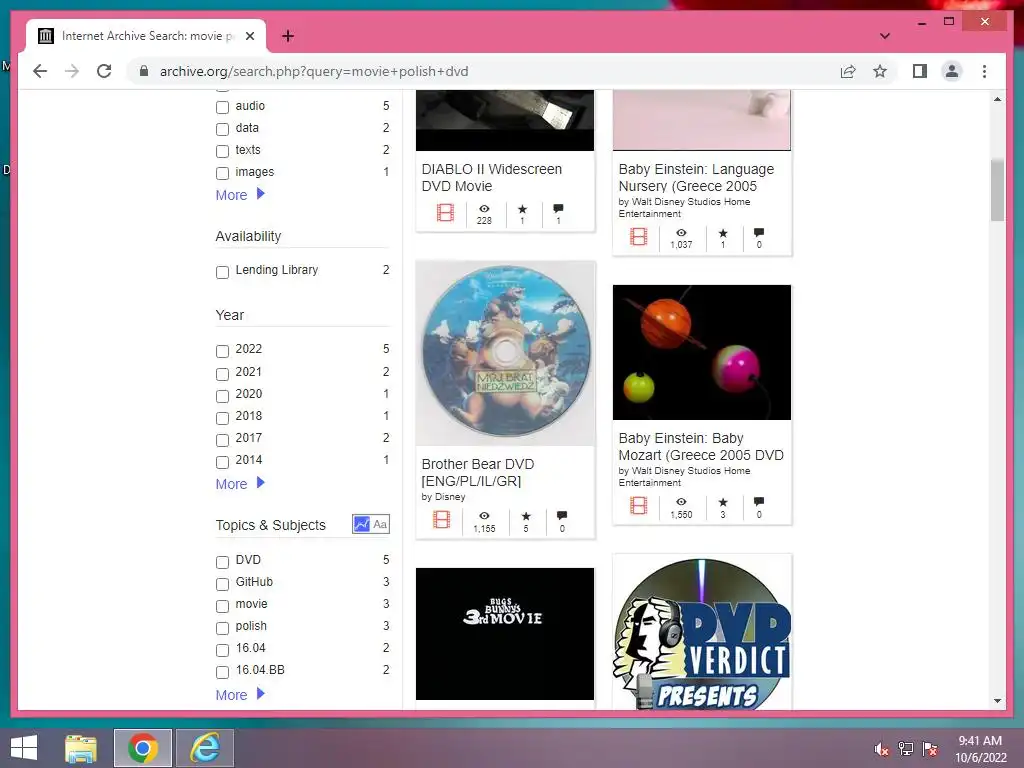Click the film icon on Baby Mozart card

point(639,505)
